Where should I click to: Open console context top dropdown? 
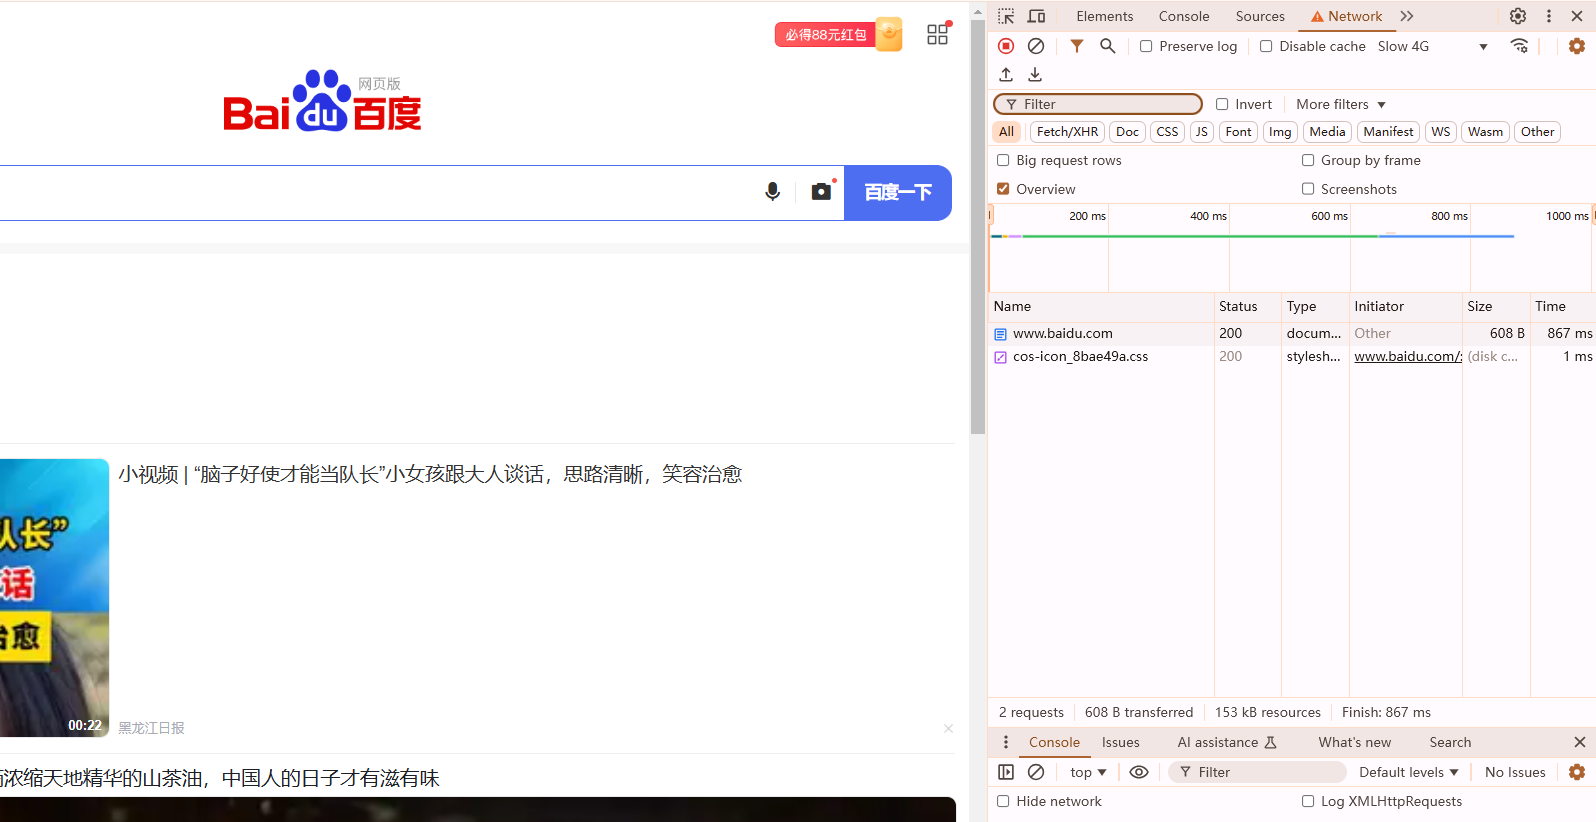click(1088, 772)
